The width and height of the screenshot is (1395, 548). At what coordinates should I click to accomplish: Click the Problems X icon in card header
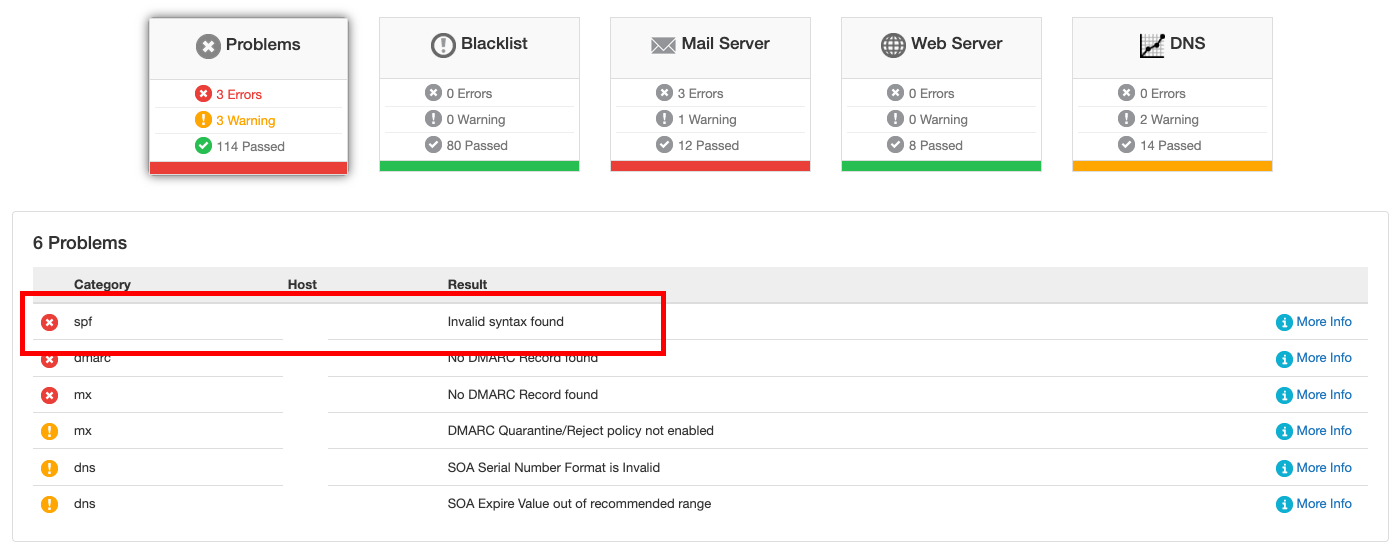pos(208,46)
